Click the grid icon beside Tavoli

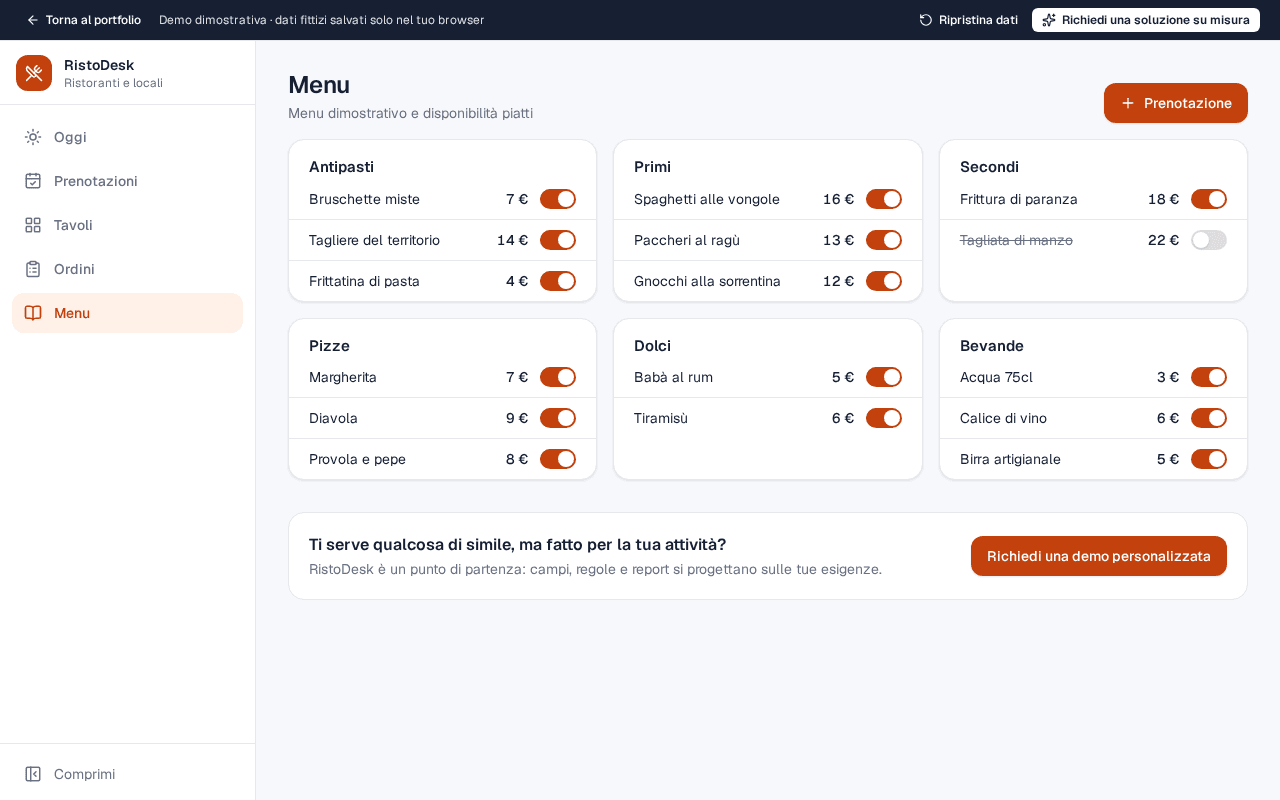pos(33,225)
